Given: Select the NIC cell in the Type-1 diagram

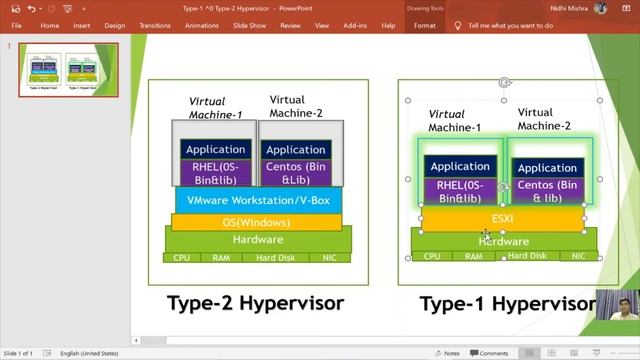Looking at the screenshot, I should click(578, 256).
